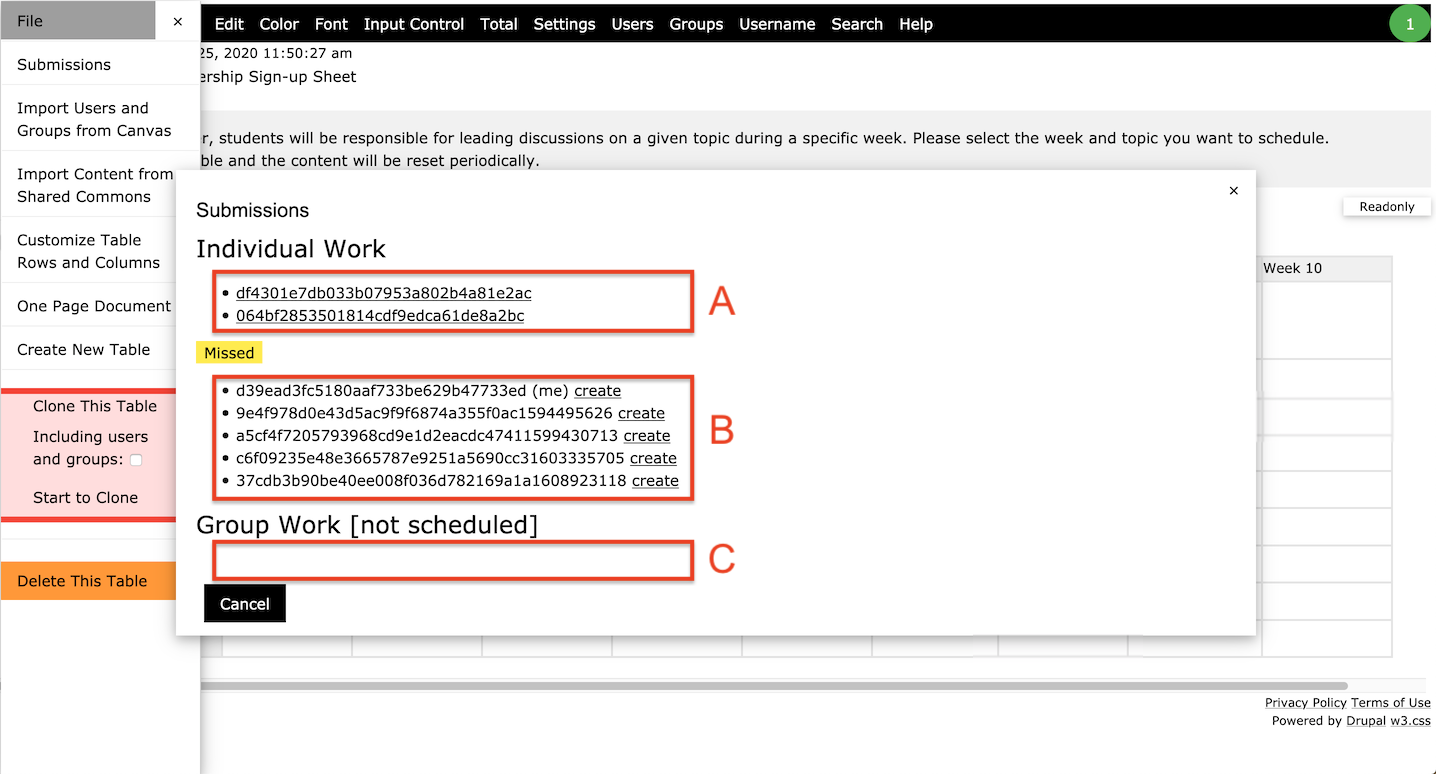
Task: Open the Groups menu
Action: [696, 24]
